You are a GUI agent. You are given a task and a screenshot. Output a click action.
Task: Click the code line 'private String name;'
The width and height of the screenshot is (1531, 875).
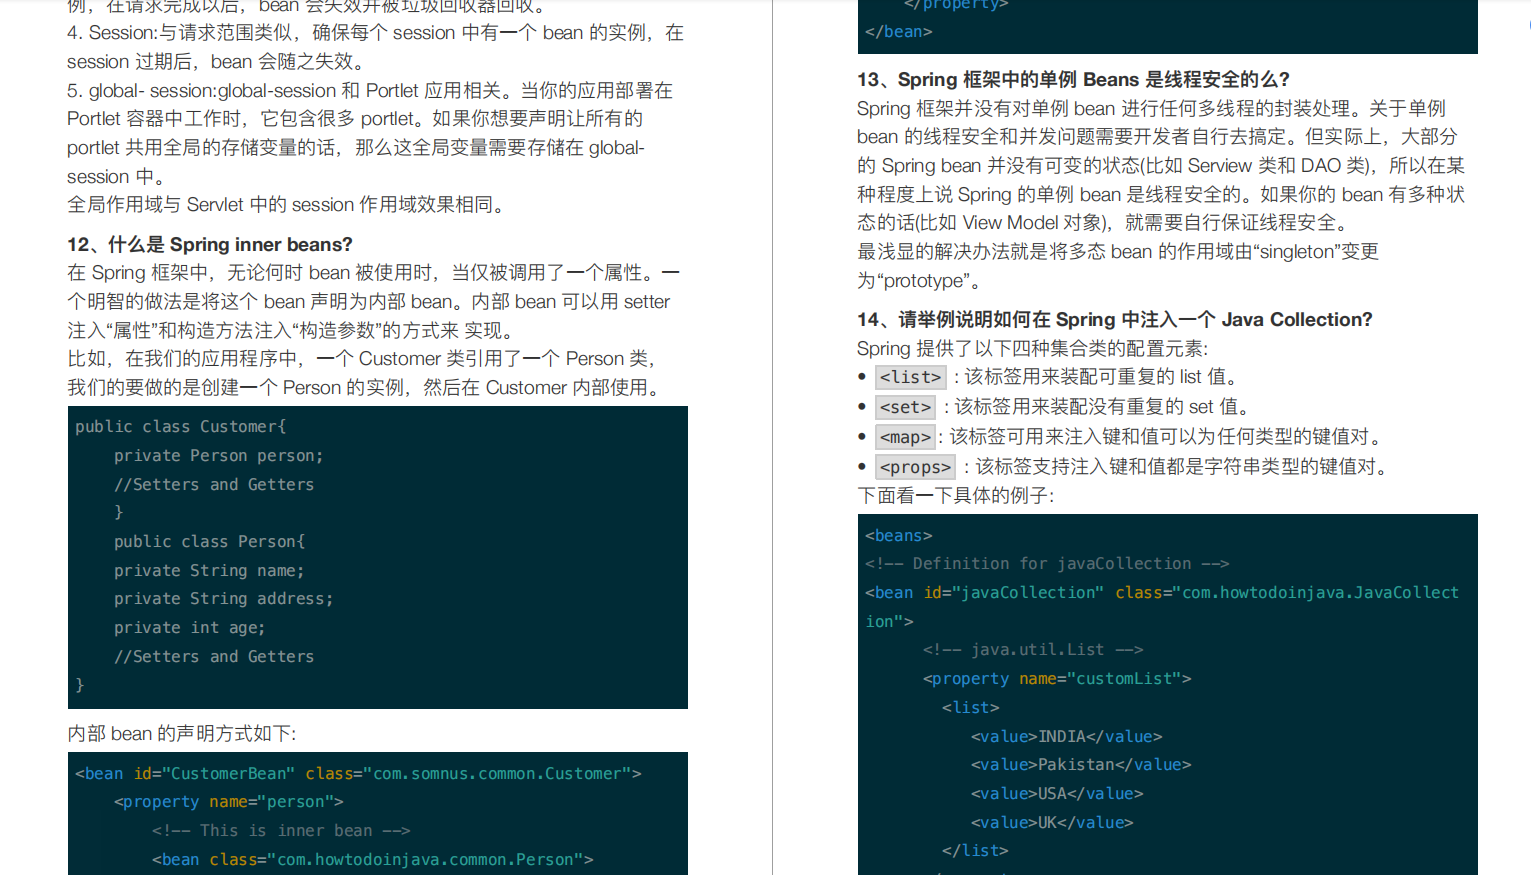pyautogui.click(x=209, y=570)
